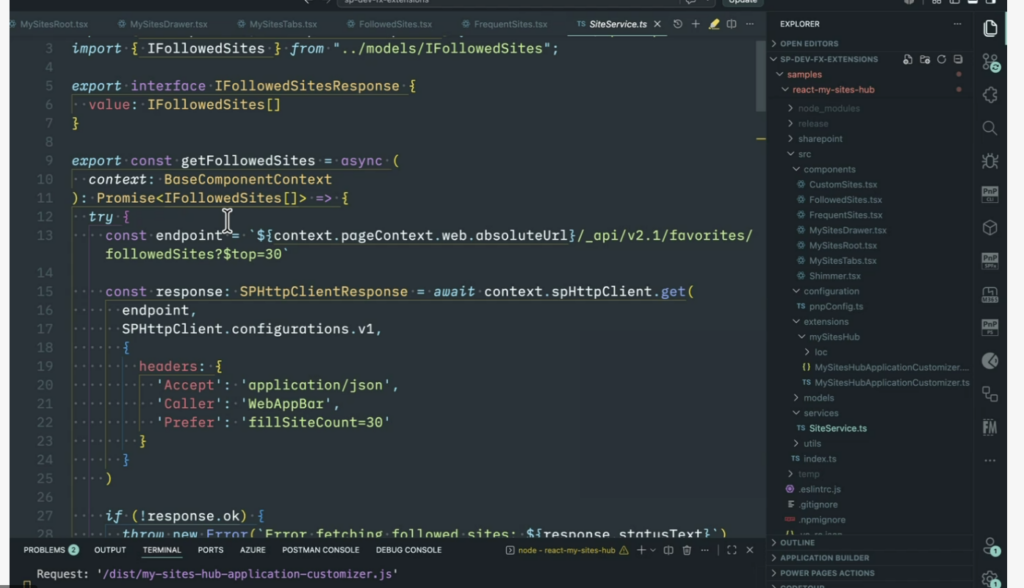The image size is (1024, 588).
Task: Expand the loc folder
Action: click(821, 352)
